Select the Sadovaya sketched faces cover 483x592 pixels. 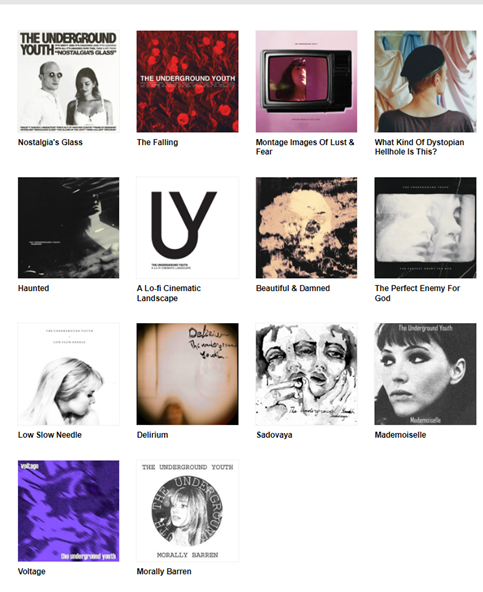pyautogui.click(x=306, y=374)
